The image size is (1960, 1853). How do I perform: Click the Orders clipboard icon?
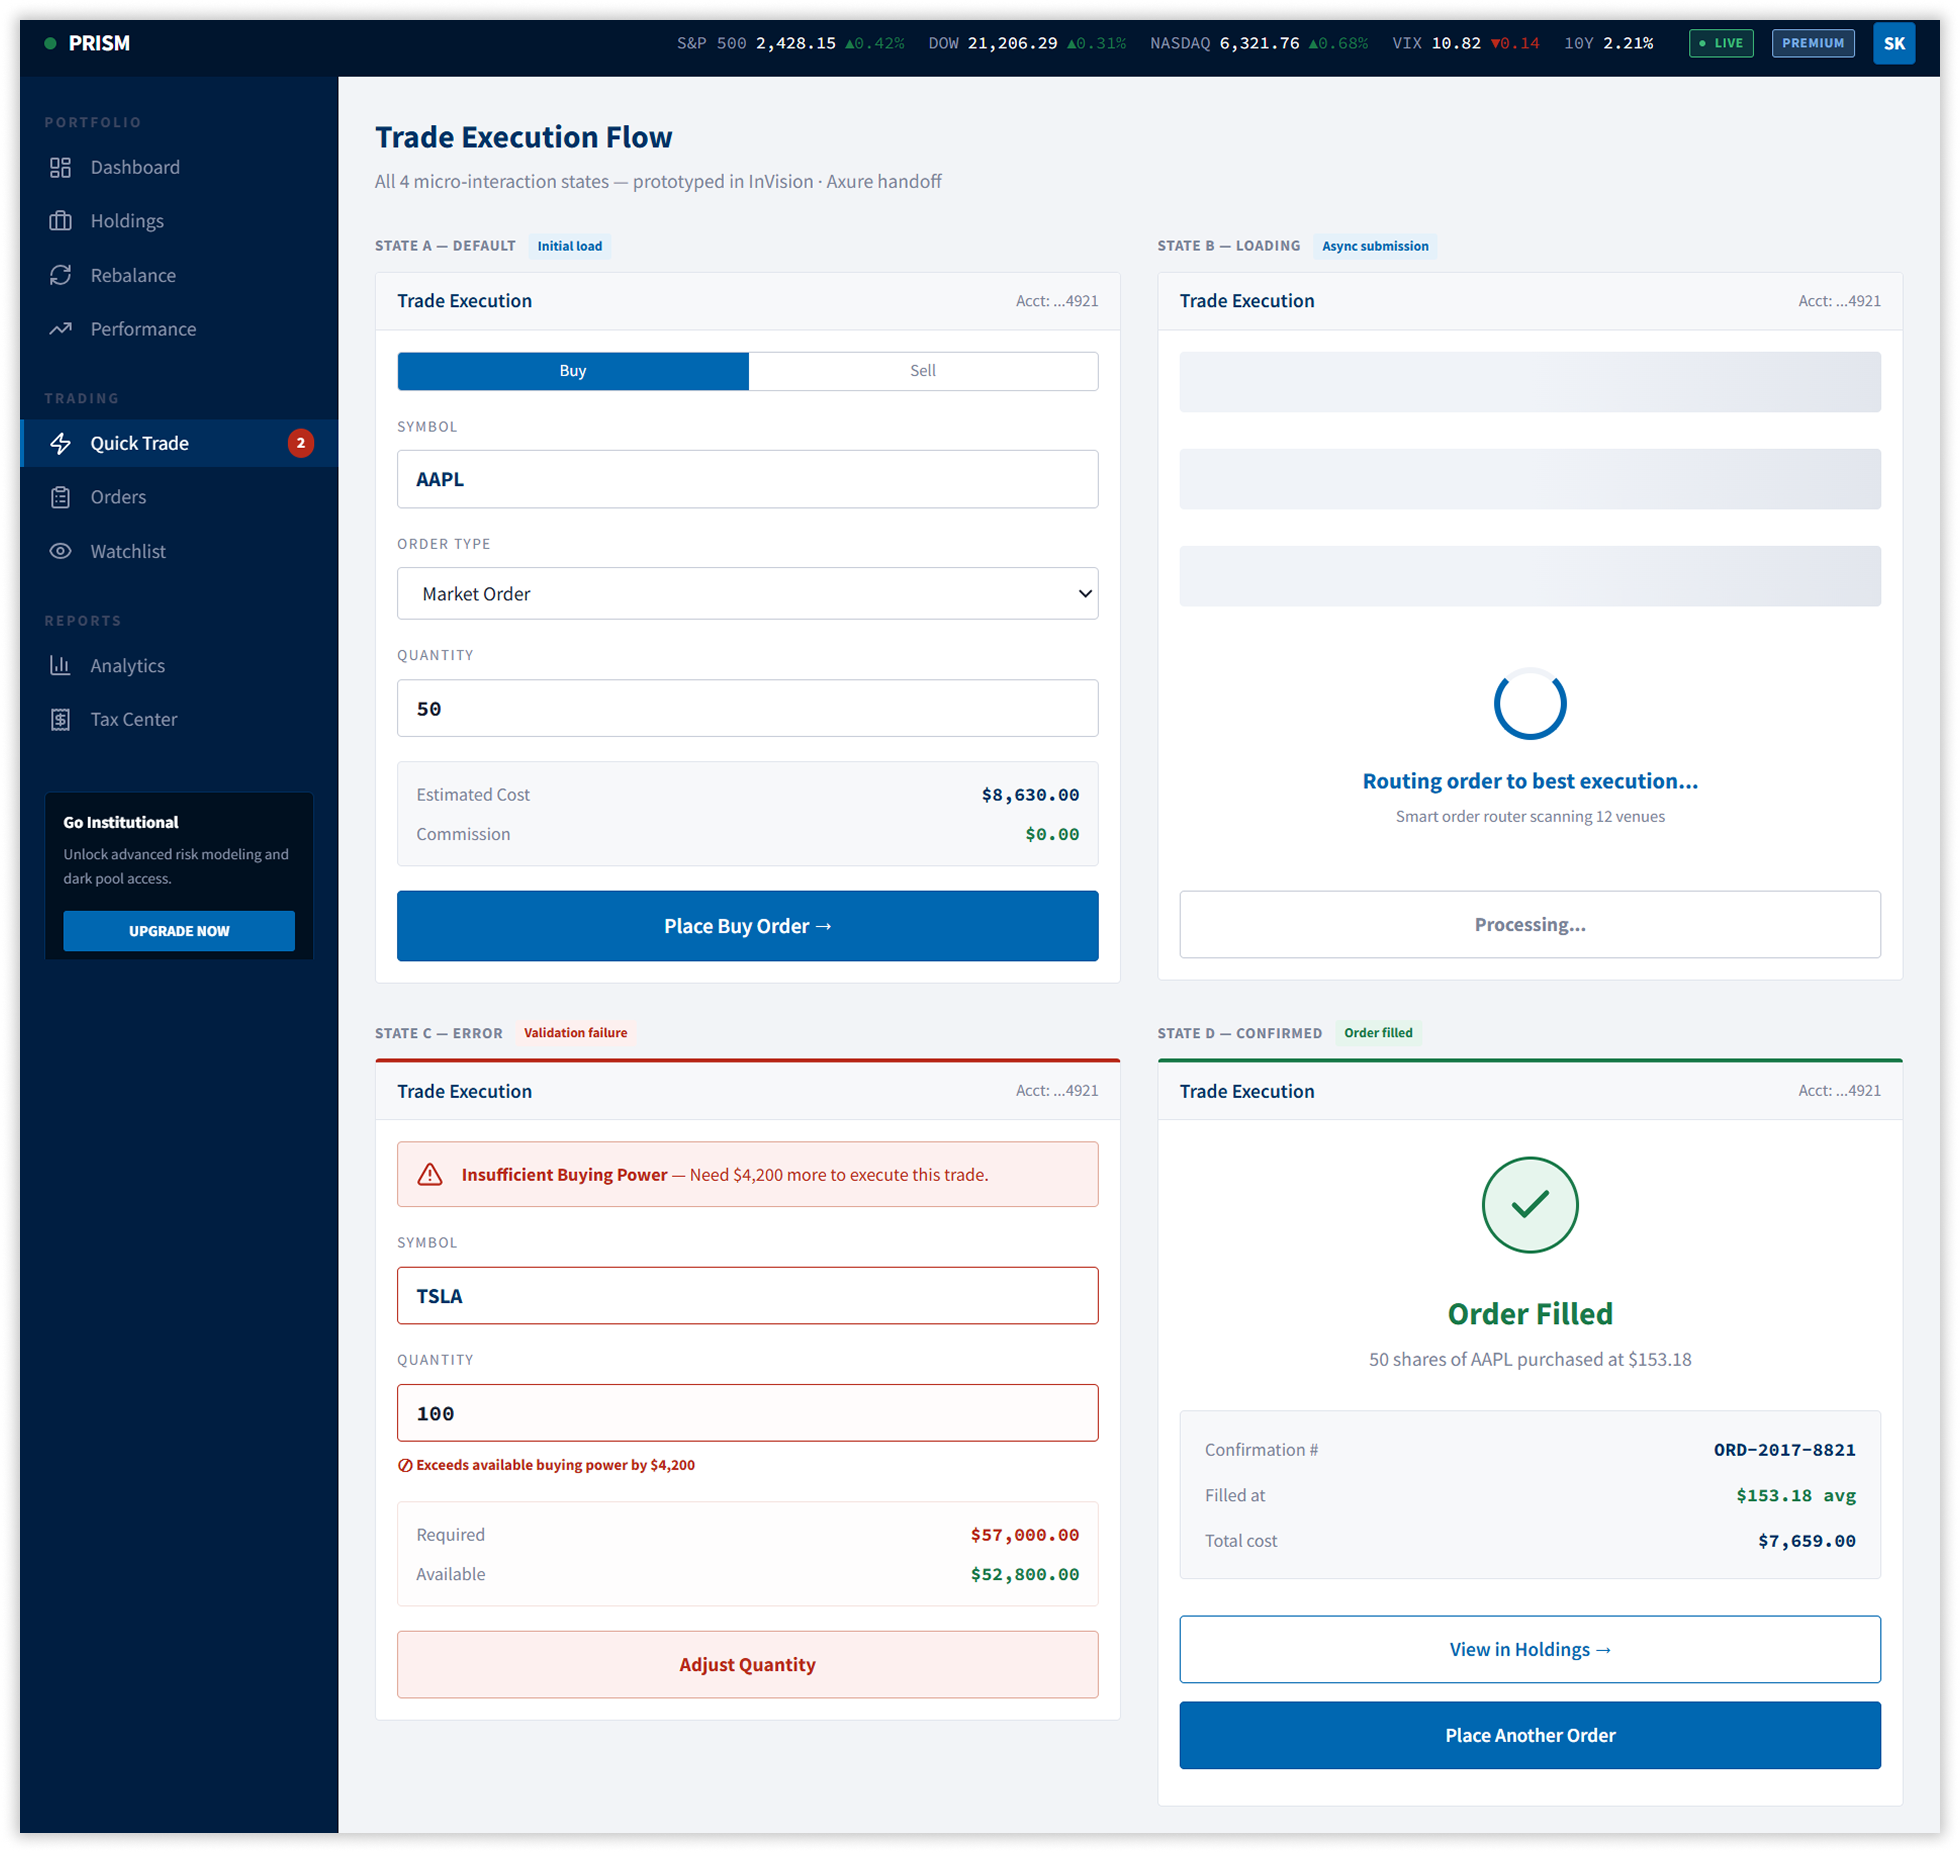click(x=60, y=497)
